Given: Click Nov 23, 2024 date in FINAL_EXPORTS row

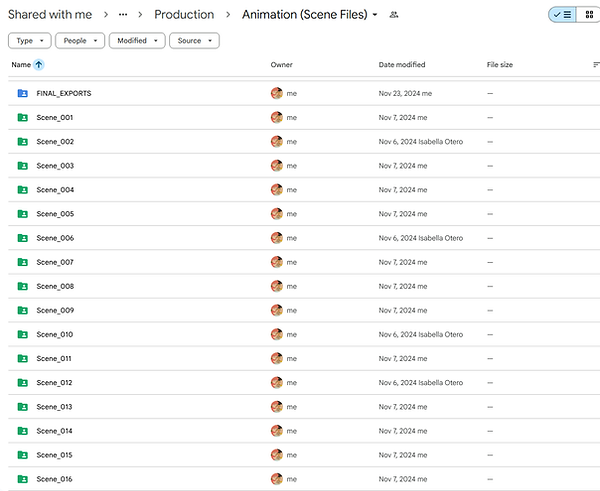Looking at the screenshot, I should tap(405, 93).
